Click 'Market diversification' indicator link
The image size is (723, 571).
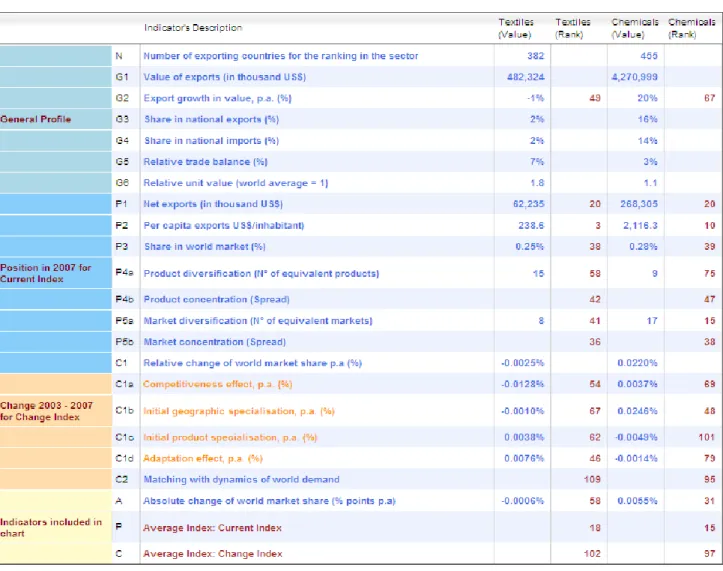pyautogui.click(x=258, y=321)
